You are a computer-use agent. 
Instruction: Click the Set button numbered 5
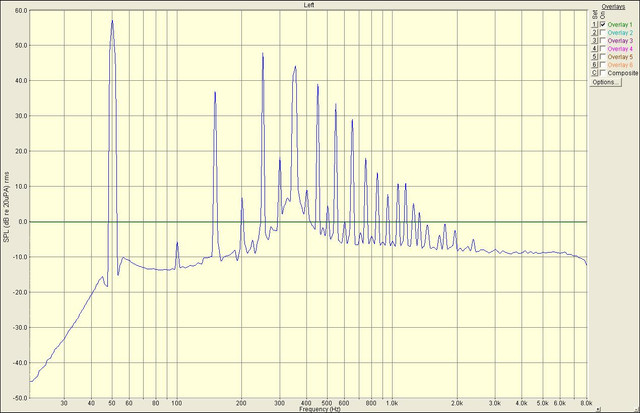pyautogui.click(x=595, y=57)
